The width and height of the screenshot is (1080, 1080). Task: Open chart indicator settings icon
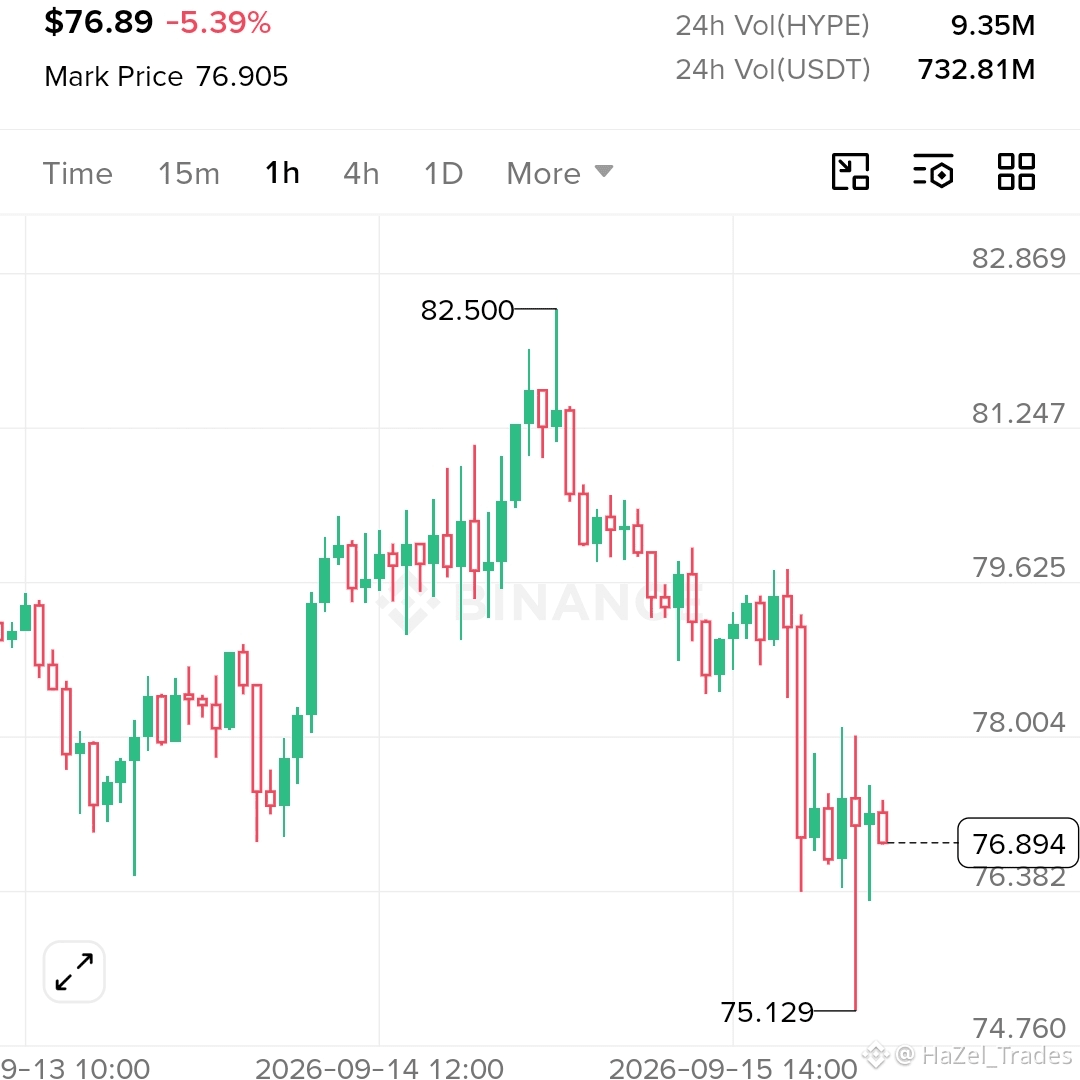pyautogui.click(x=933, y=172)
